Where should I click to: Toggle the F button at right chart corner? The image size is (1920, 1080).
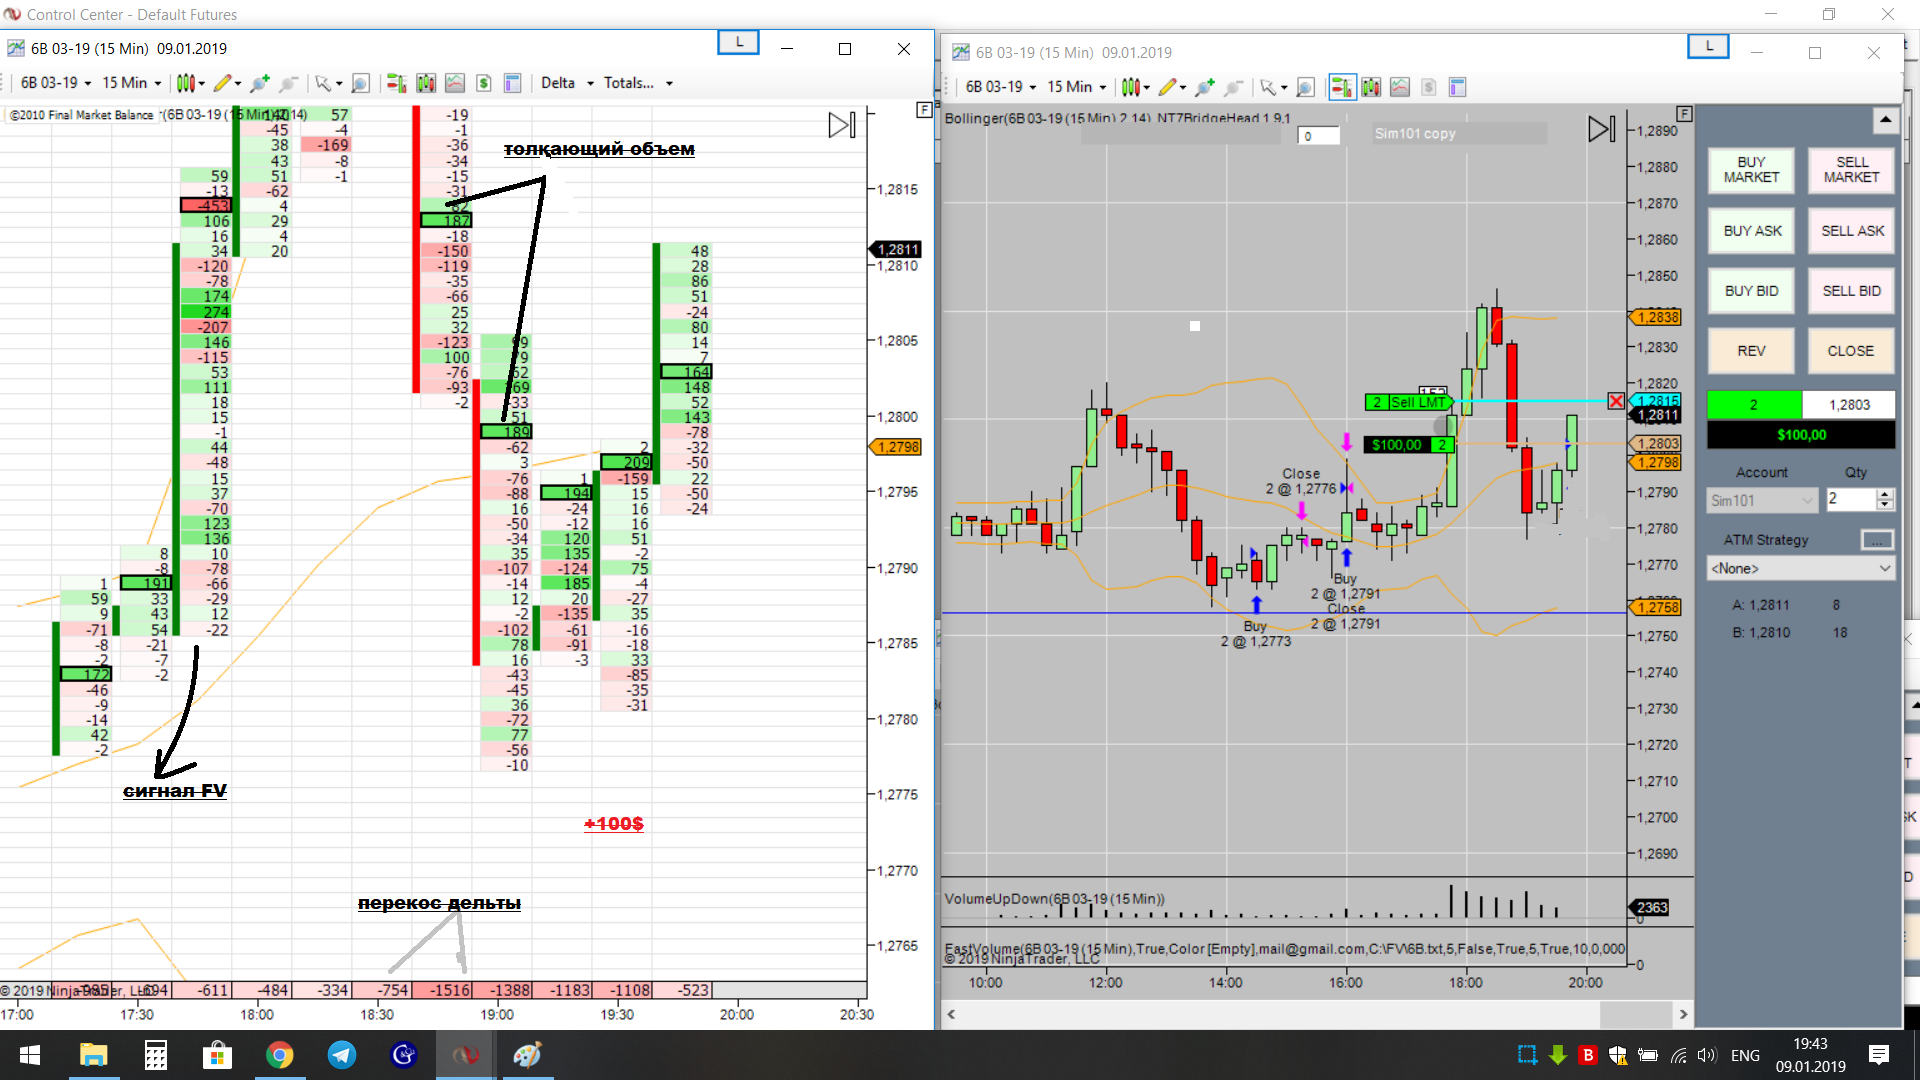tap(1685, 114)
